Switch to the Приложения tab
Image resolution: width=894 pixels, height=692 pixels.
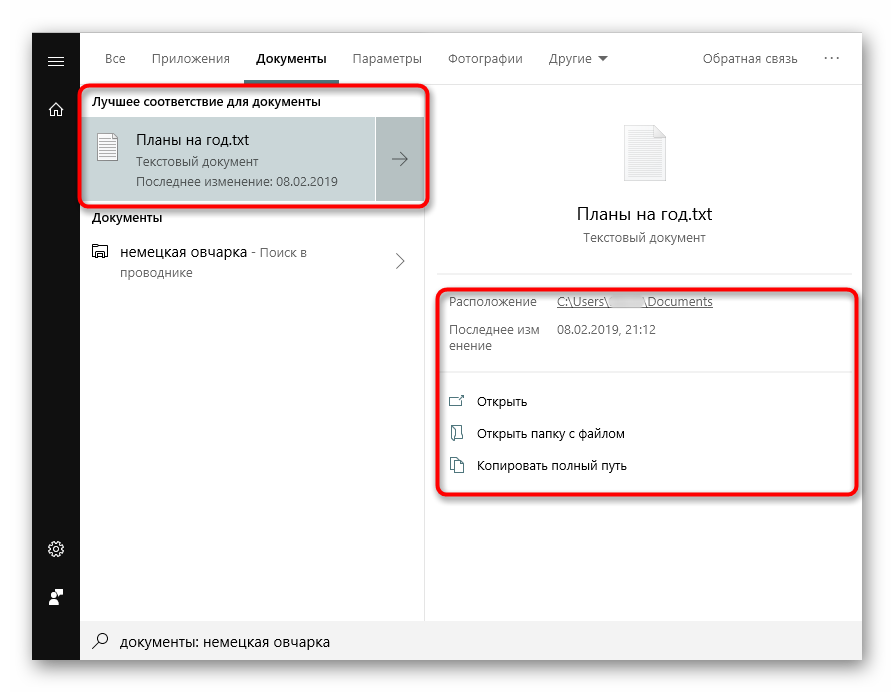pyautogui.click(x=190, y=59)
